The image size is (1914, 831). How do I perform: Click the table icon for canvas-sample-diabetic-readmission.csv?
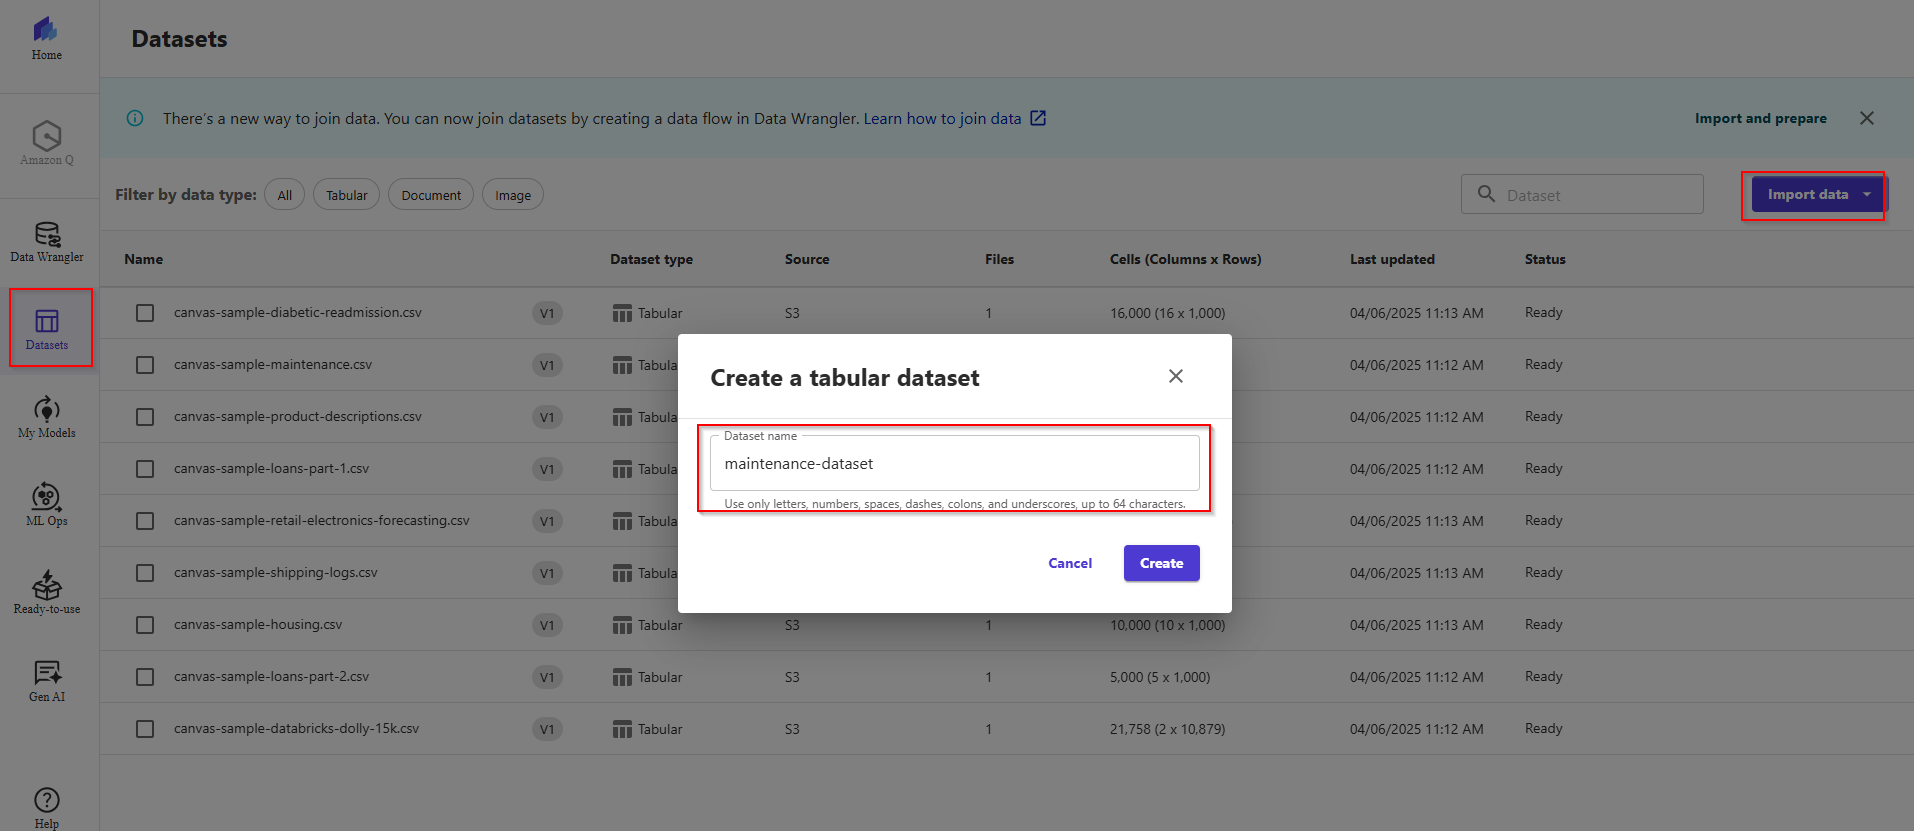click(x=622, y=313)
